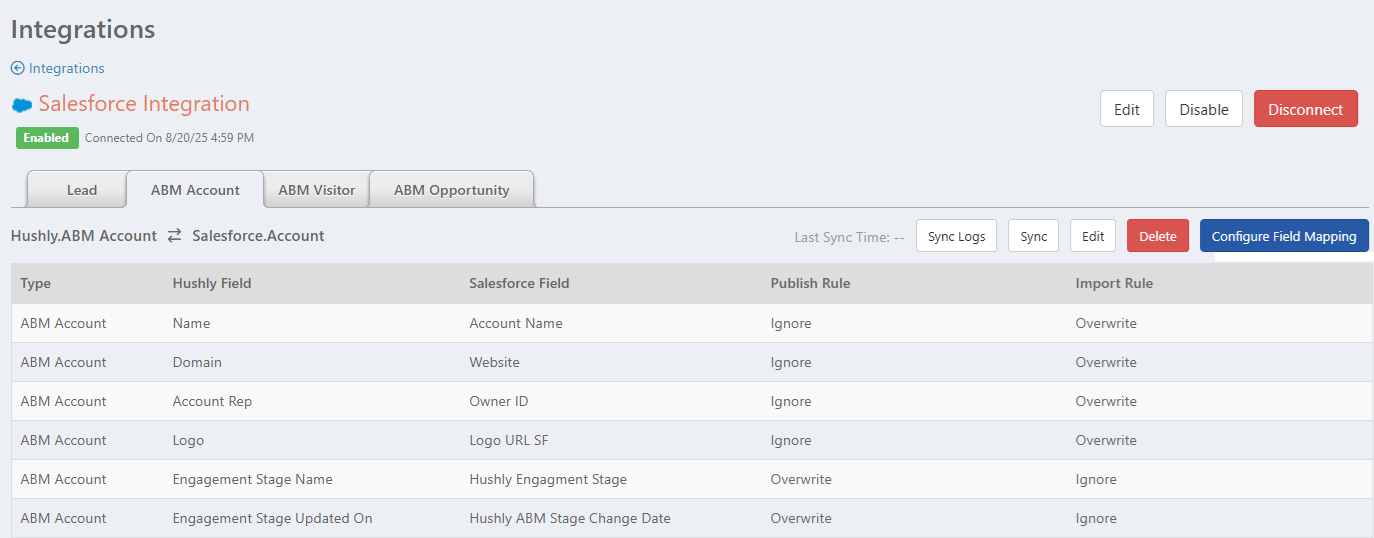Open the Integrations breadcrumb link

66,68
